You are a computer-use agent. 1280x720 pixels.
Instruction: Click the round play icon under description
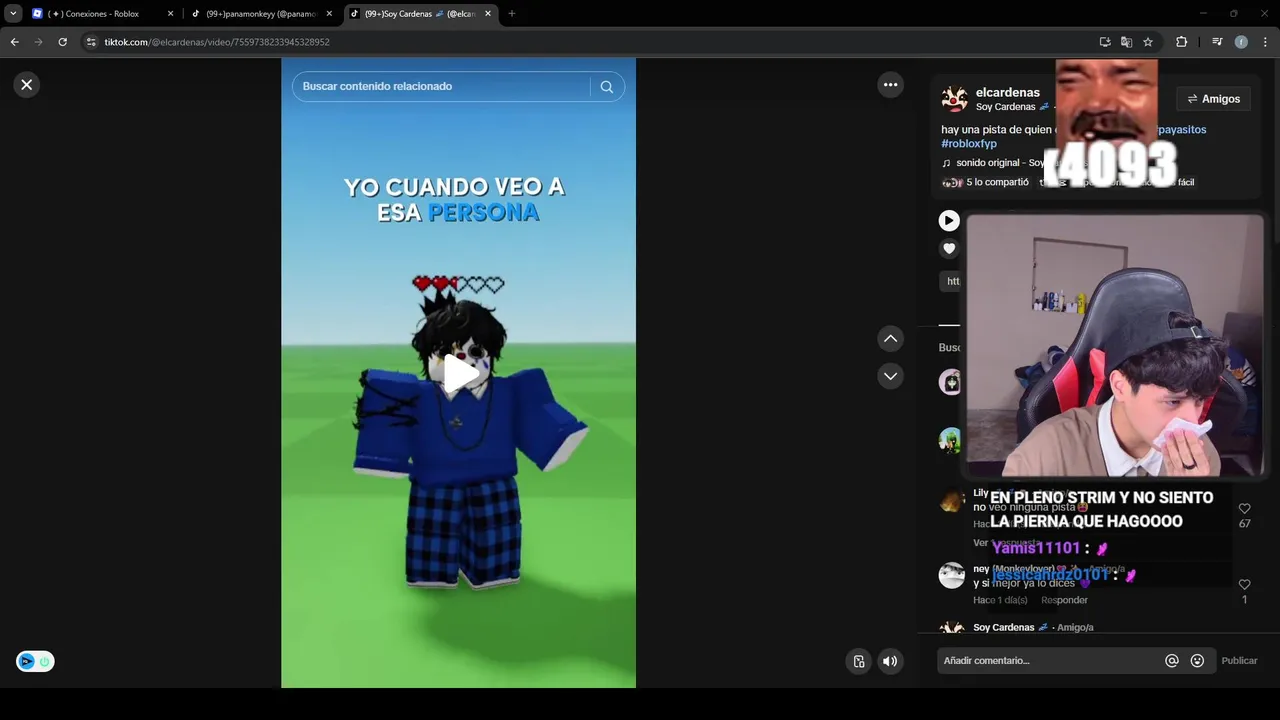point(949,221)
